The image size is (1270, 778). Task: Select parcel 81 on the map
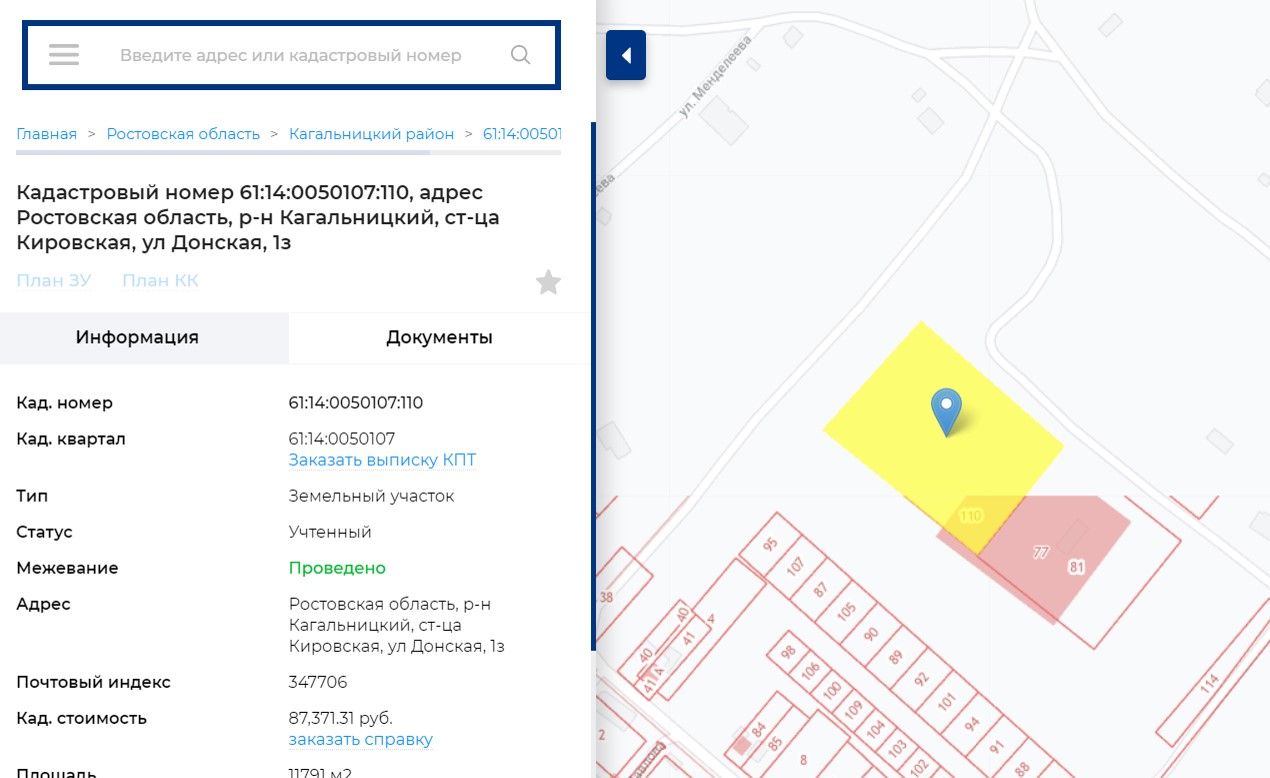point(1076,567)
